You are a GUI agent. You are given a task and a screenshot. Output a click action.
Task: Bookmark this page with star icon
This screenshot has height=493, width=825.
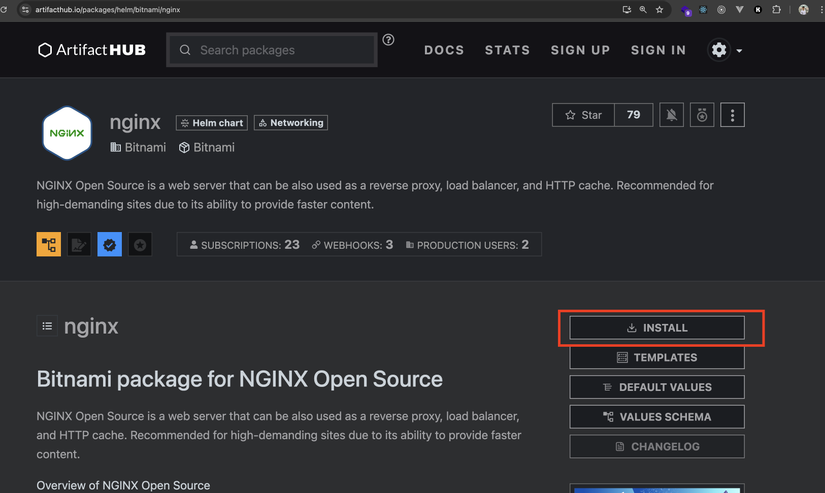[659, 9]
